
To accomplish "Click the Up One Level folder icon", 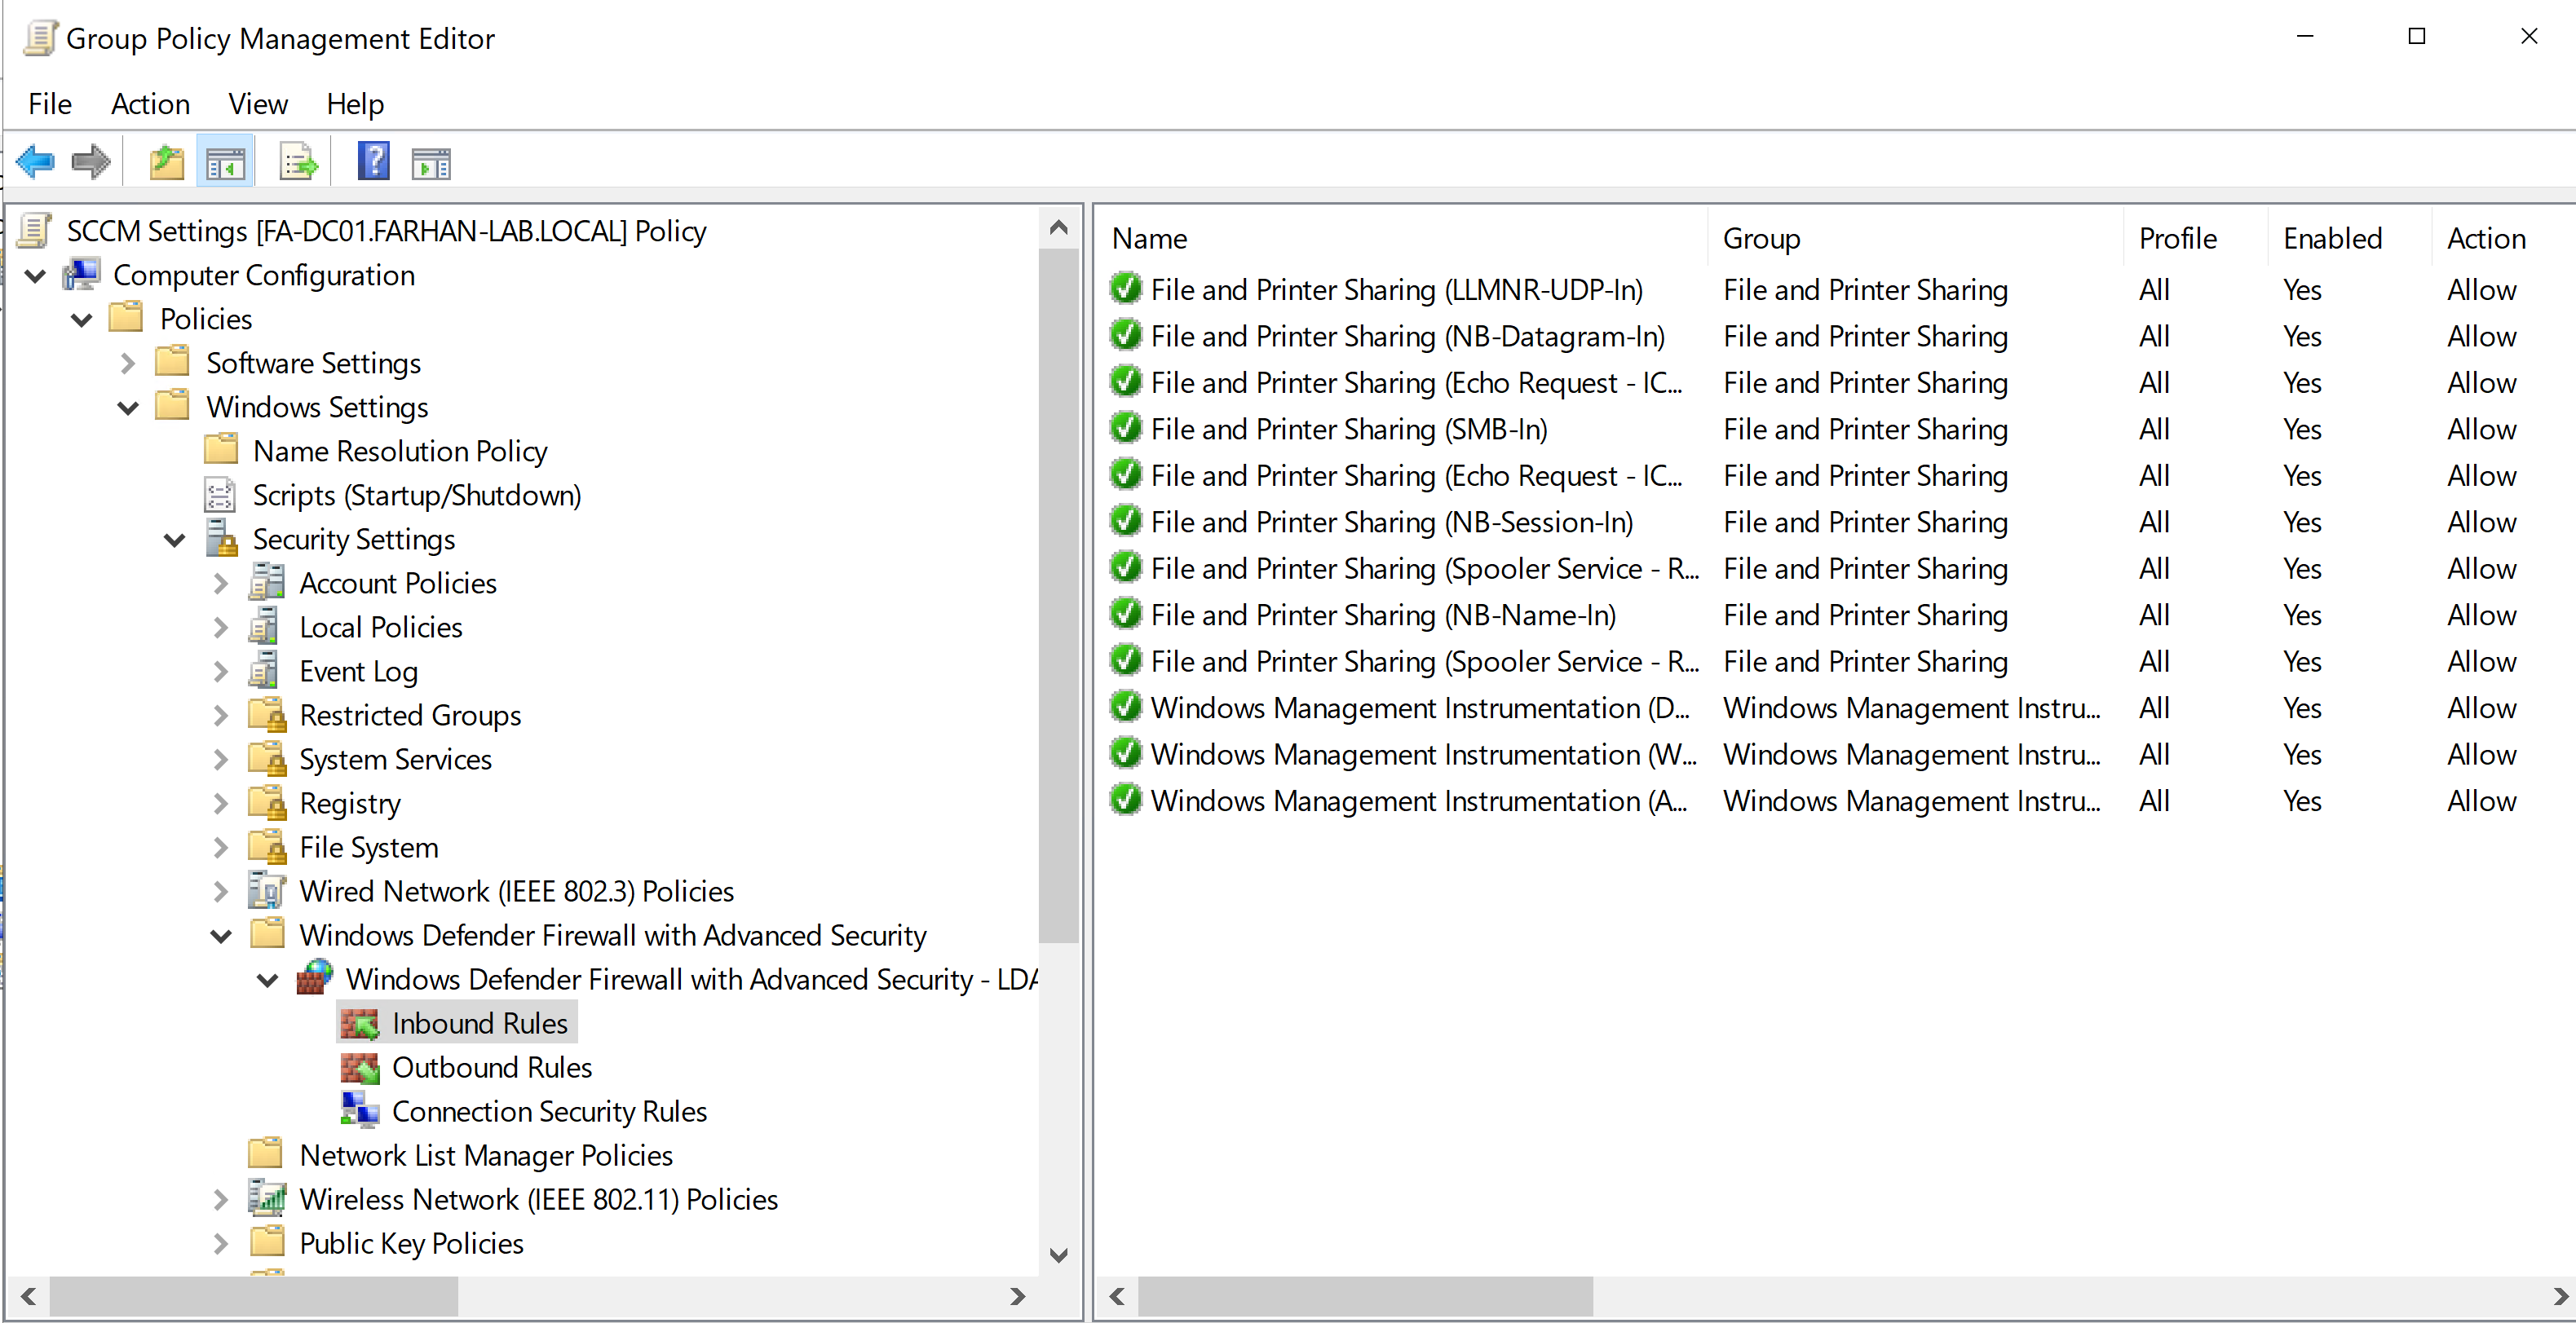I will (166, 161).
